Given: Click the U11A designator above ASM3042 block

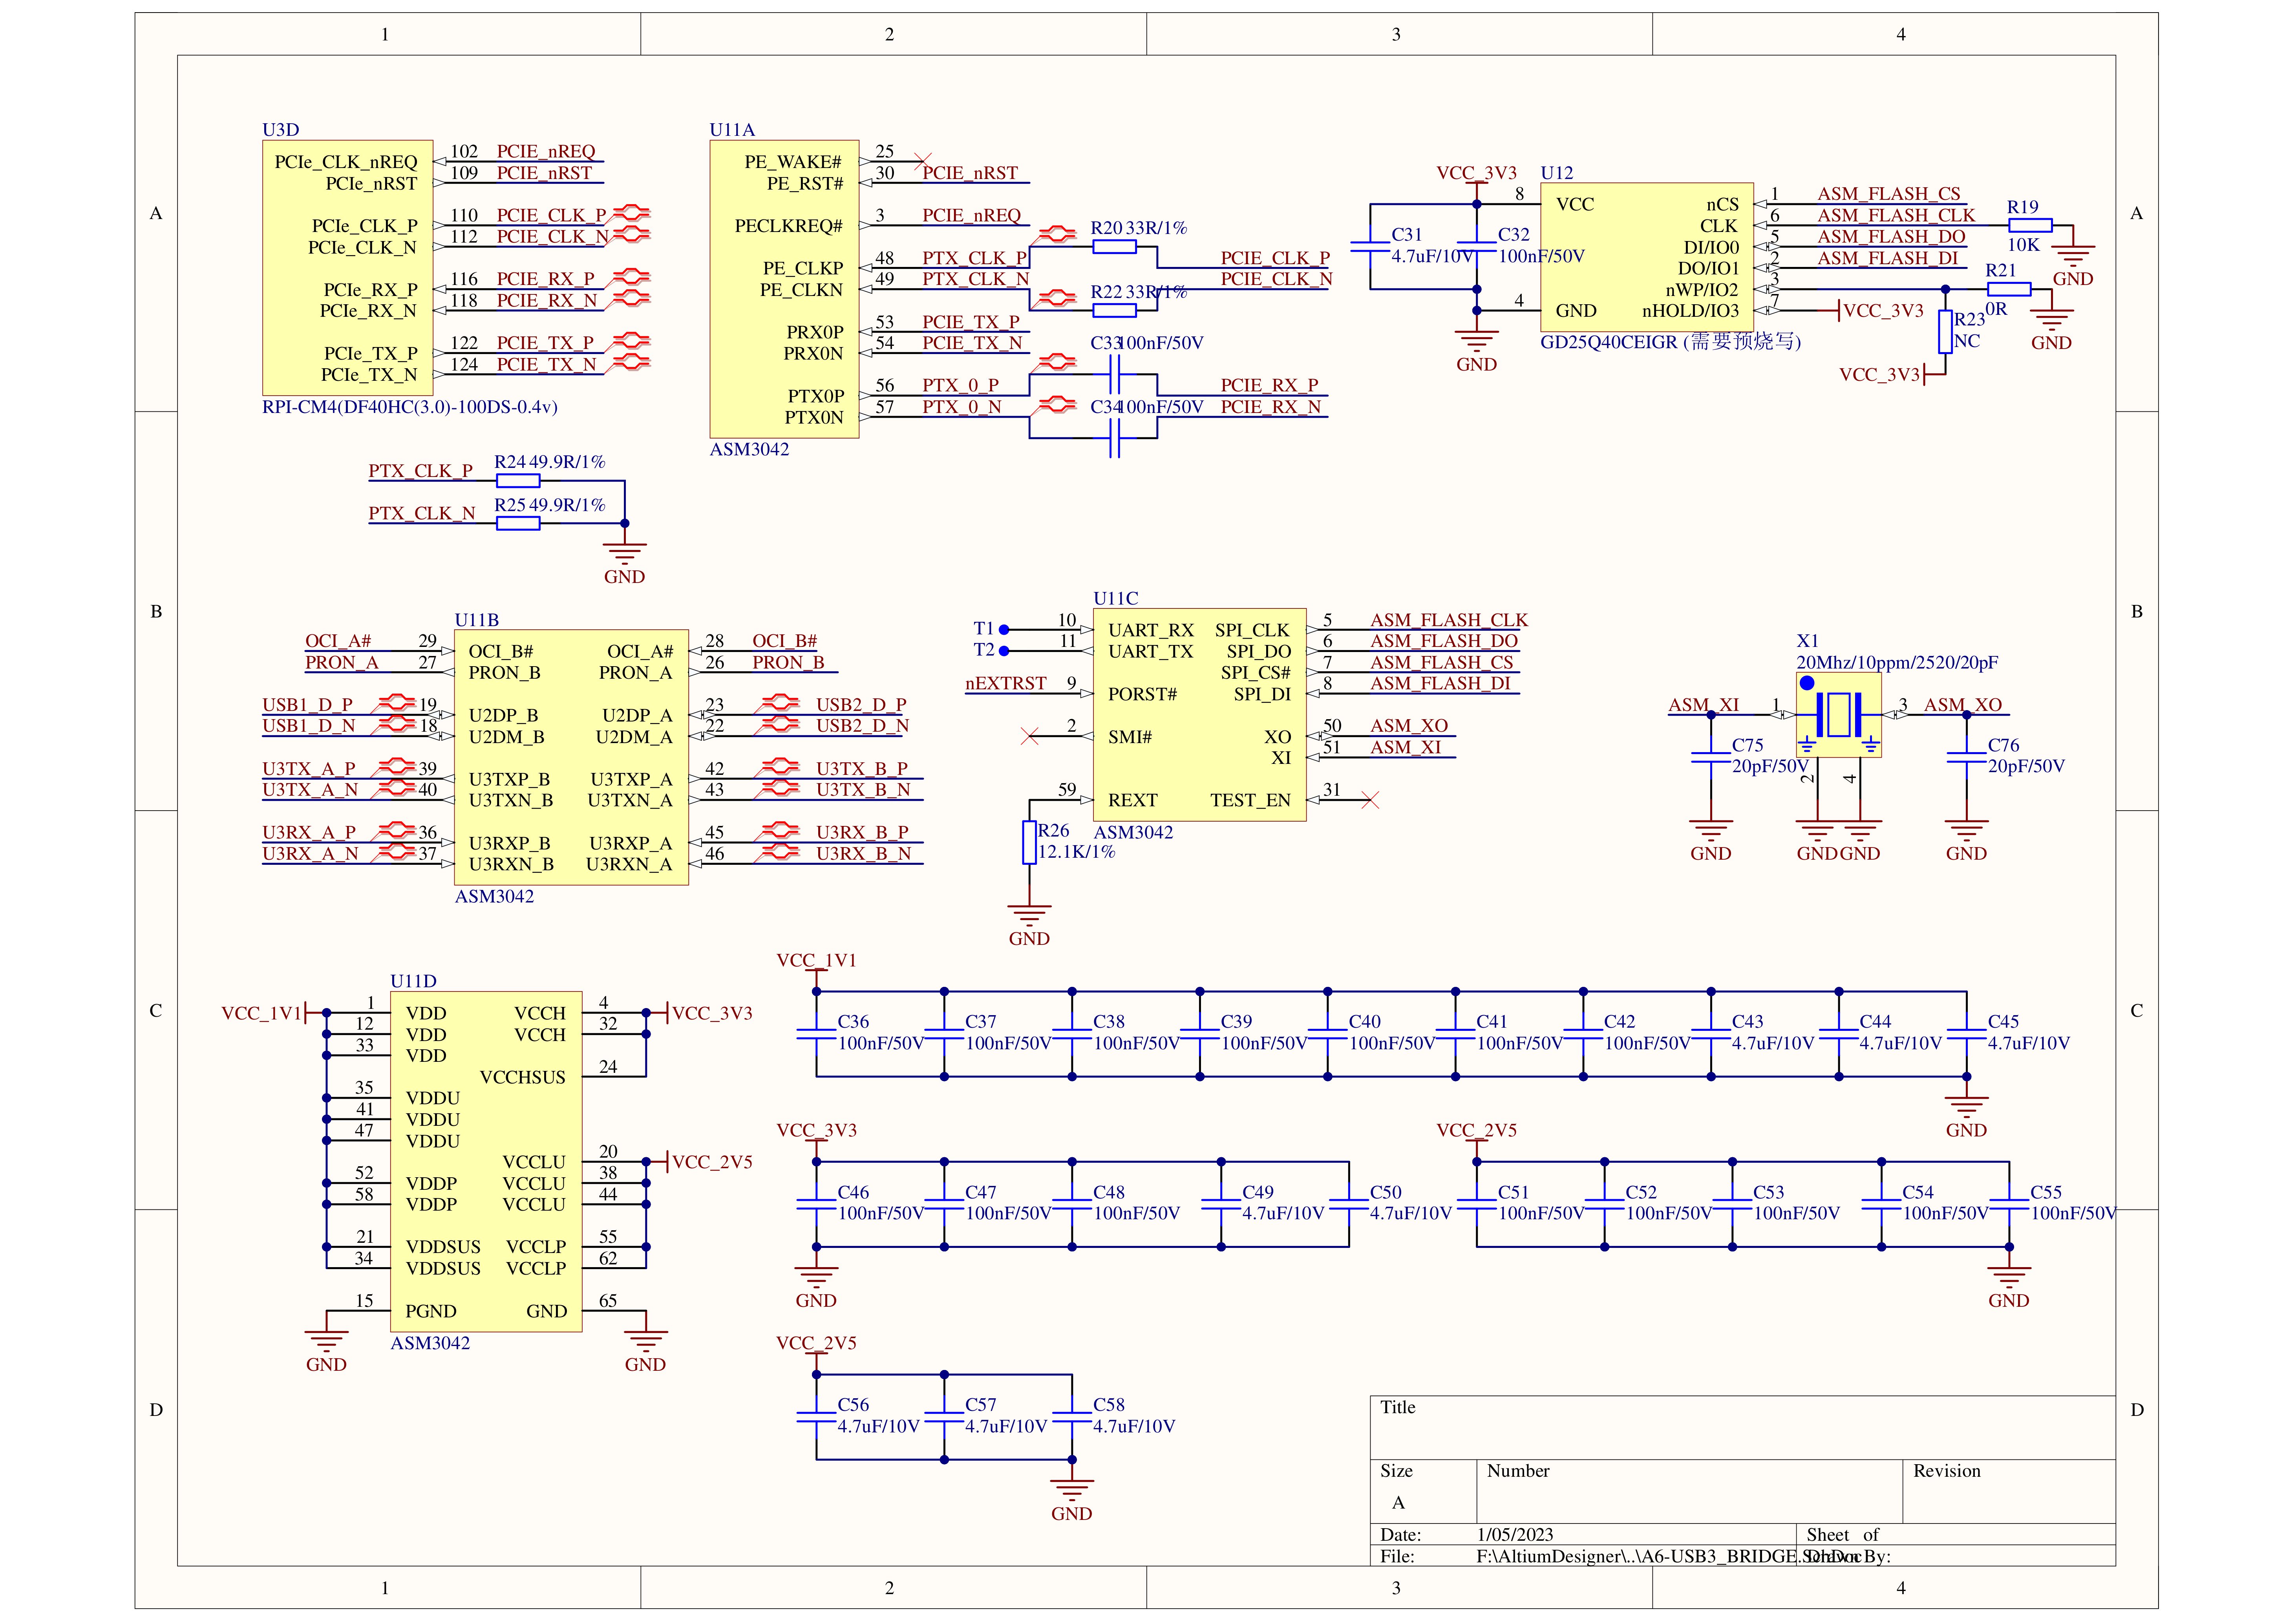Looking at the screenshot, I should (x=732, y=130).
